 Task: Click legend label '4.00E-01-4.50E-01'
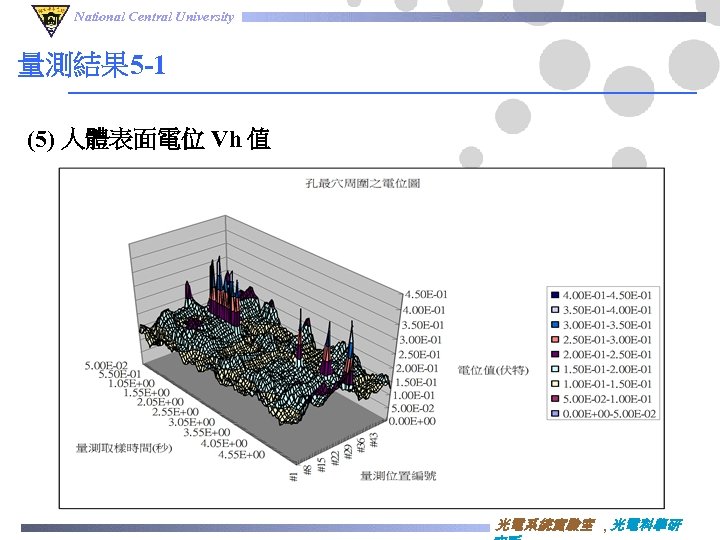point(608,295)
